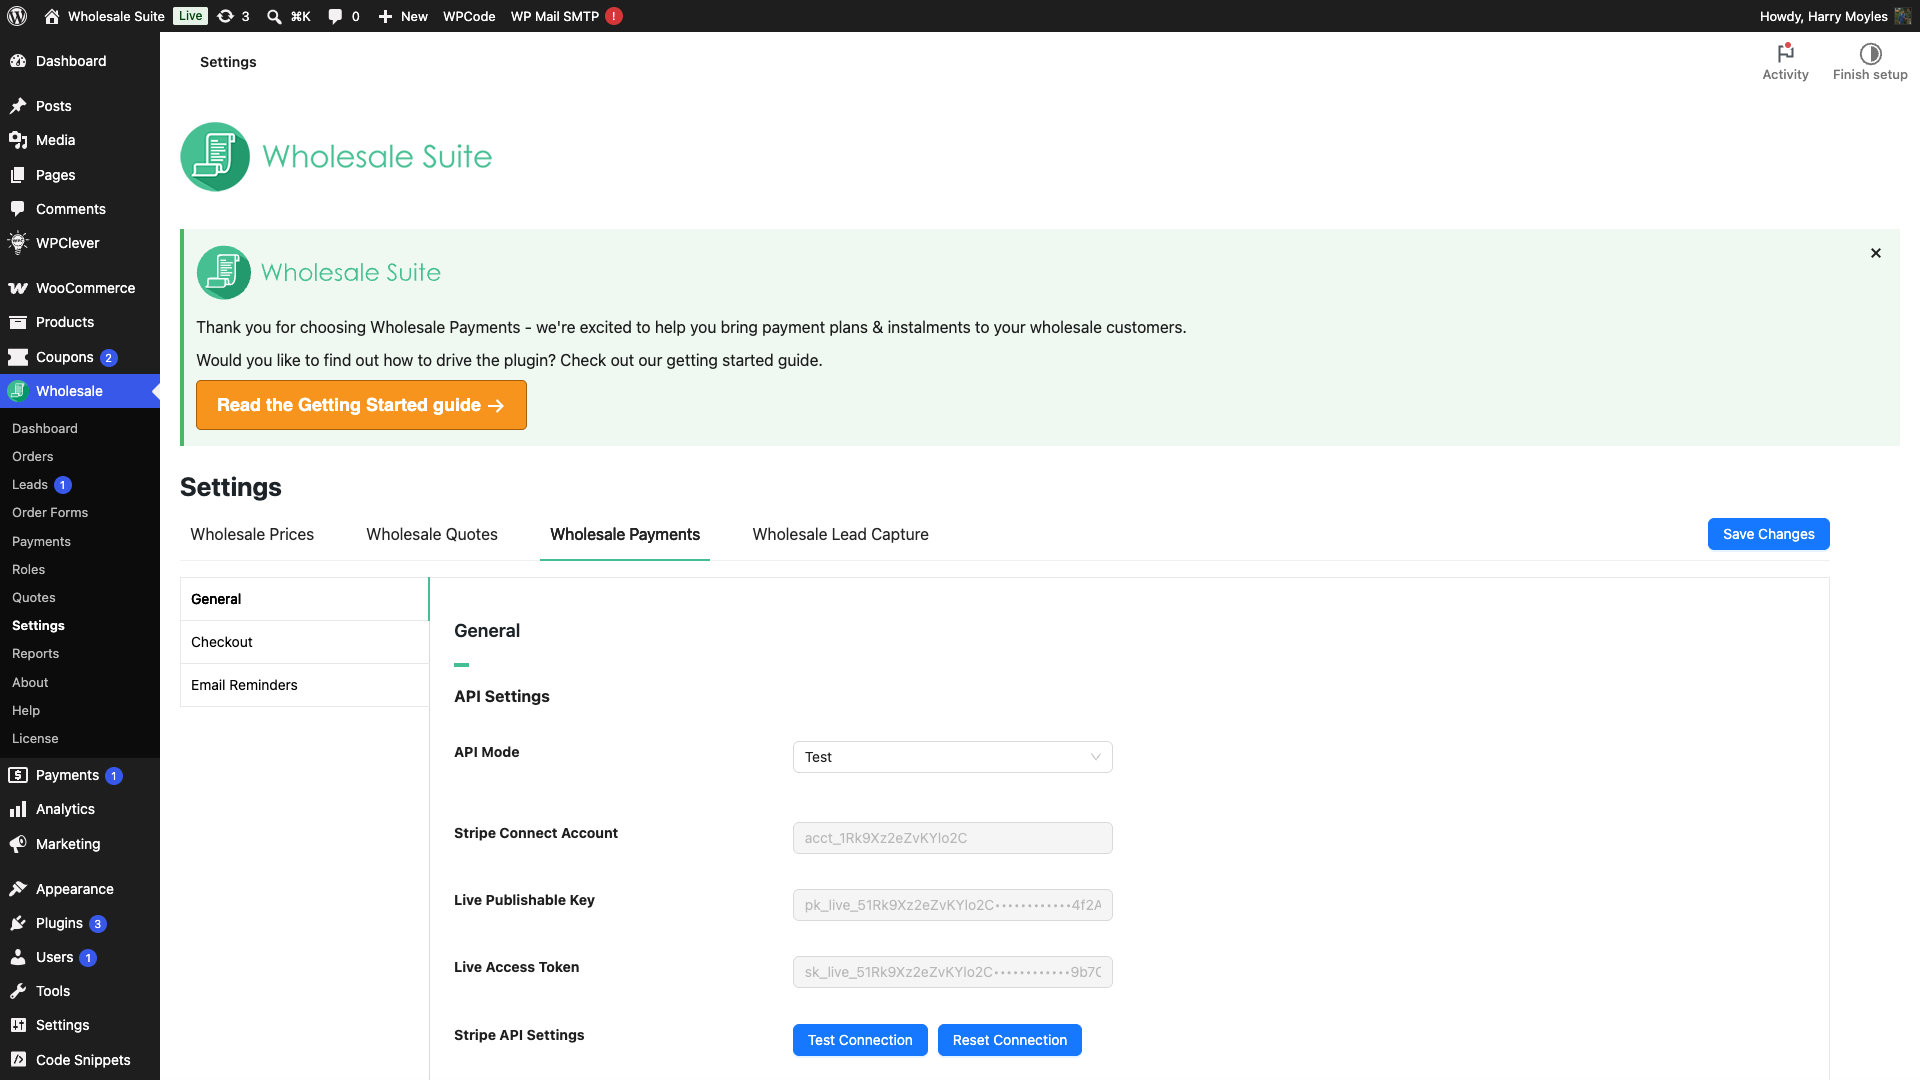Click the Live Publishable Key field
Image resolution: width=1920 pixels, height=1080 pixels.
(952, 905)
